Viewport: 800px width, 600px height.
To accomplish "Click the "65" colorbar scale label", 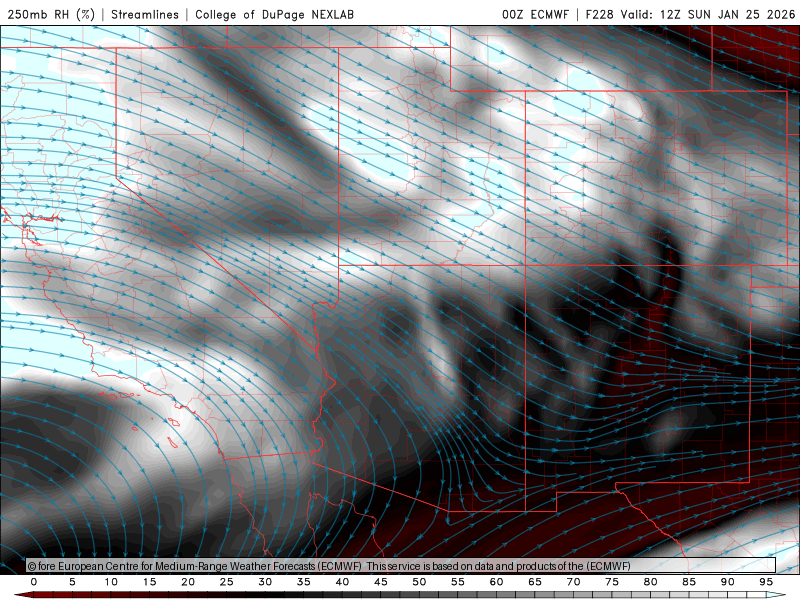I will pyautogui.click(x=535, y=582).
